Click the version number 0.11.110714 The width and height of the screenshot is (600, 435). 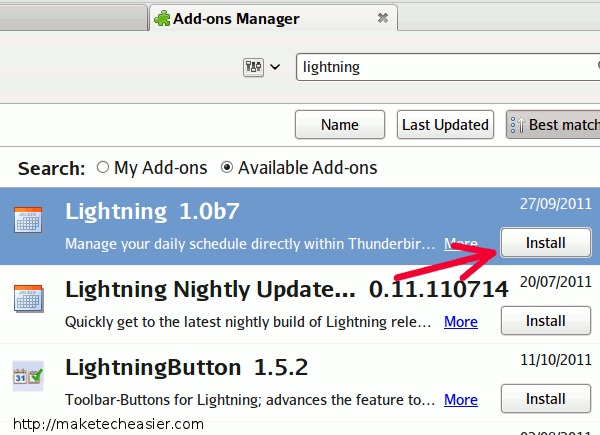439,290
